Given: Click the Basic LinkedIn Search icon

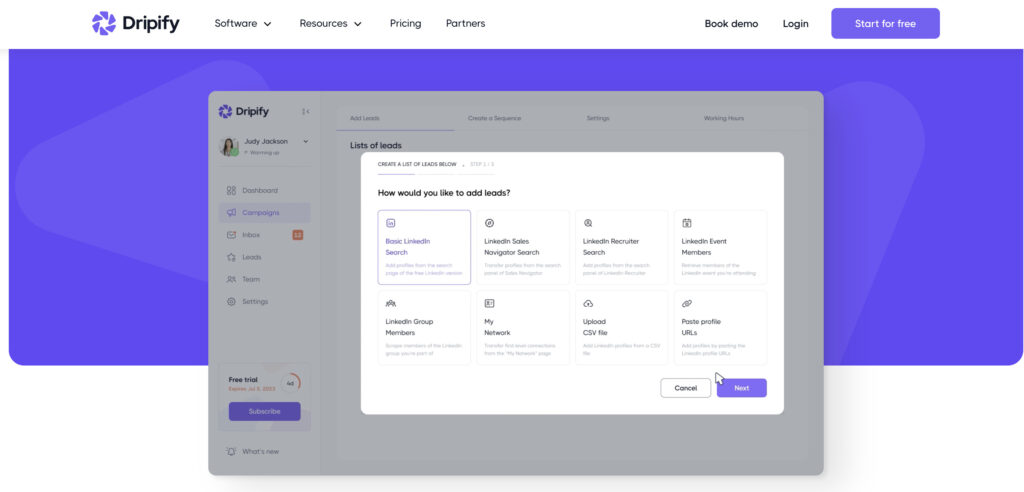Looking at the screenshot, I should click(x=391, y=223).
